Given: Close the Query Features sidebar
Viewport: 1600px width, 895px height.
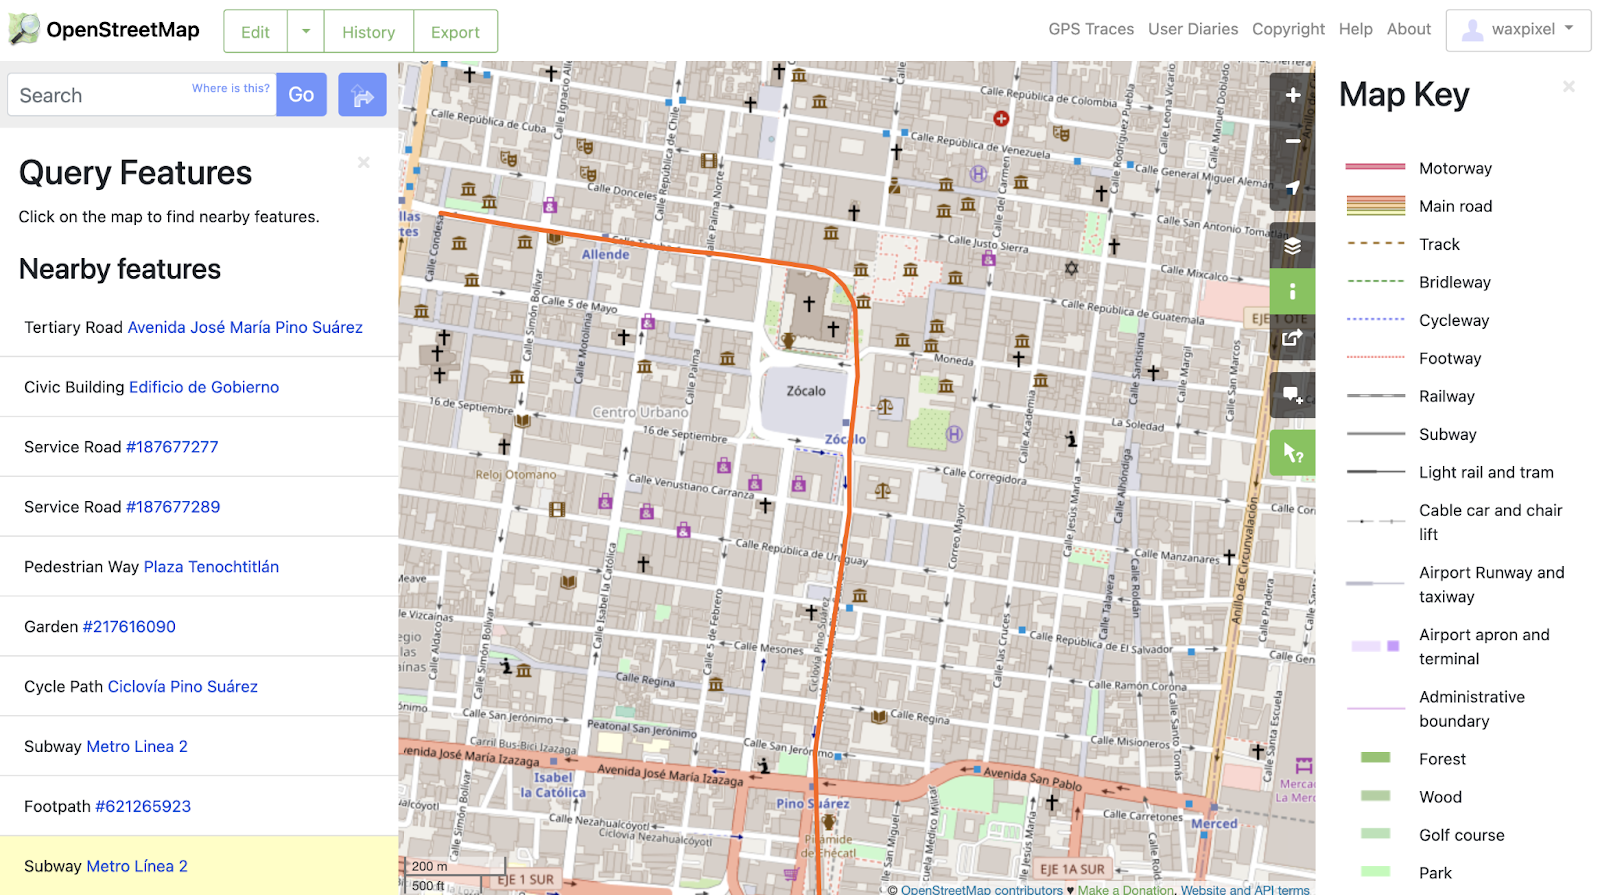Looking at the screenshot, I should pos(364,162).
